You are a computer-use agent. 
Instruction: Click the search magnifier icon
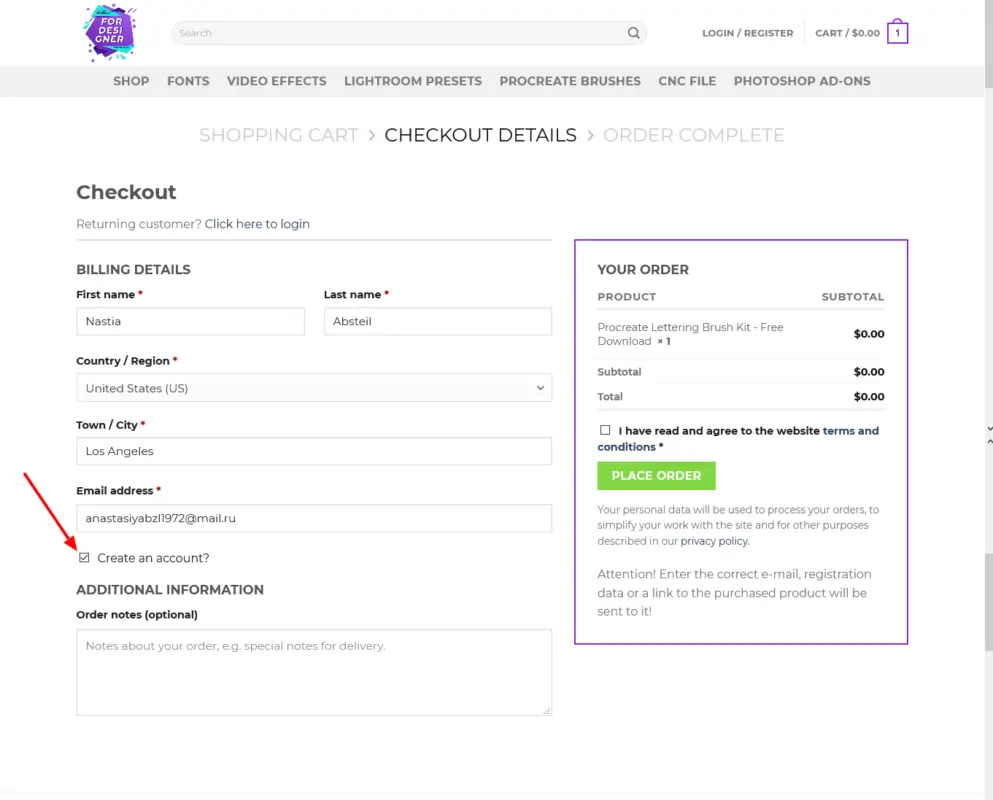tap(633, 33)
